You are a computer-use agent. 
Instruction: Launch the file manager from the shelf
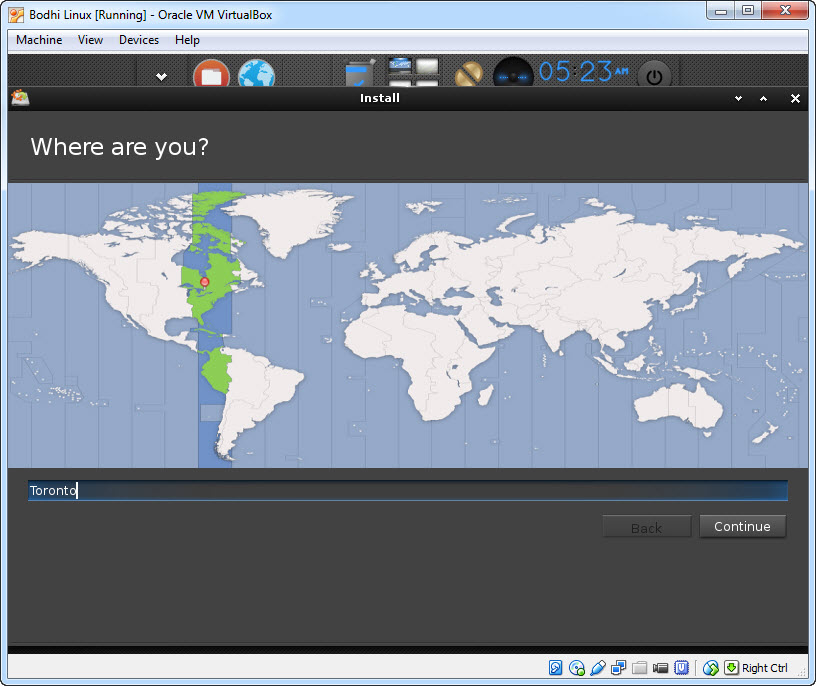(x=211, y=74)
